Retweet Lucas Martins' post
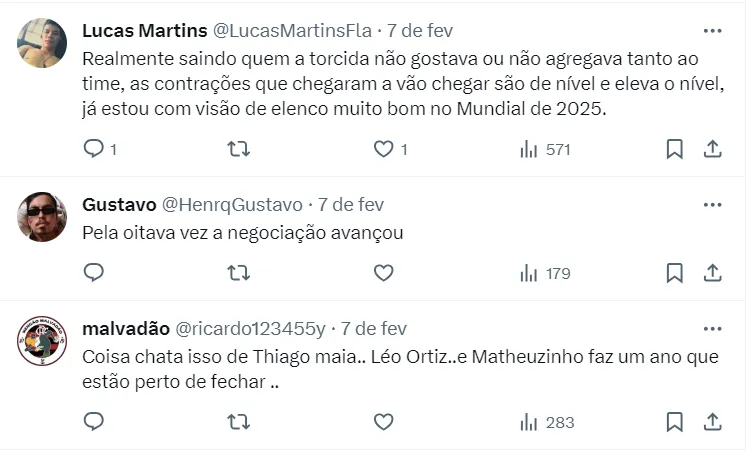This screenshot has height=452, width=747. (238, 149)
